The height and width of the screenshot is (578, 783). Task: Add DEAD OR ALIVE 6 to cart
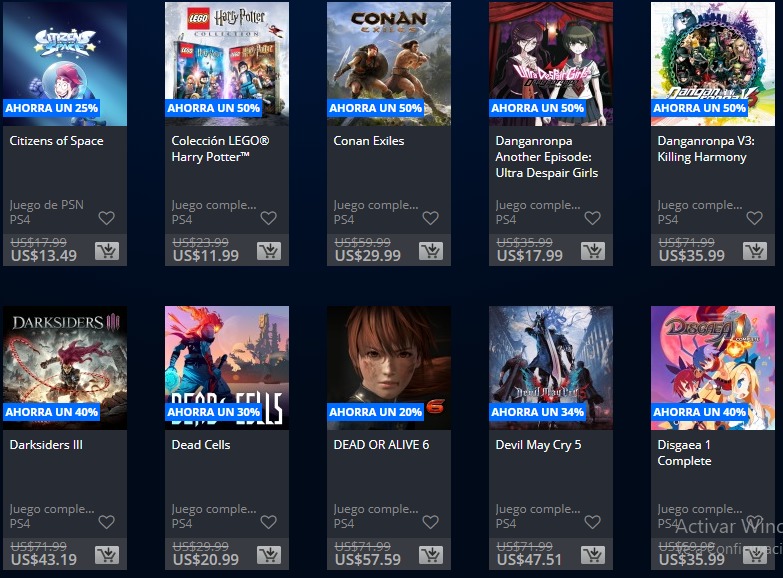tap(431, 555)
